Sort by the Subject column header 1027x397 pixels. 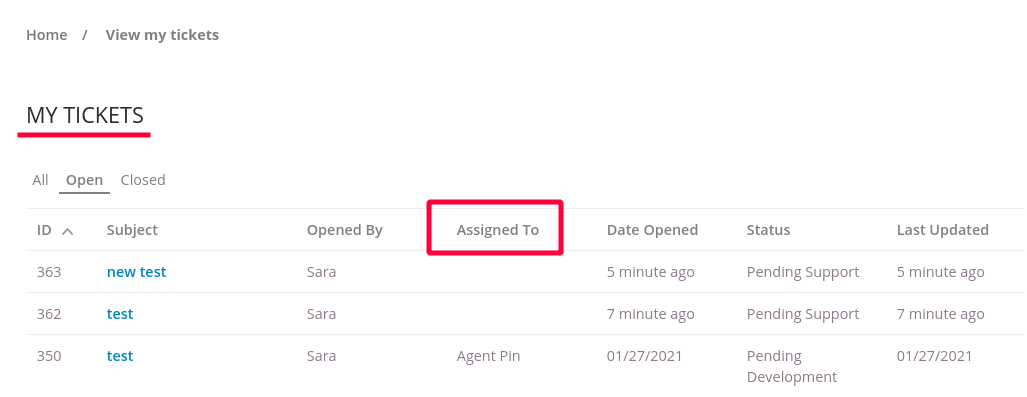(132, 230)
